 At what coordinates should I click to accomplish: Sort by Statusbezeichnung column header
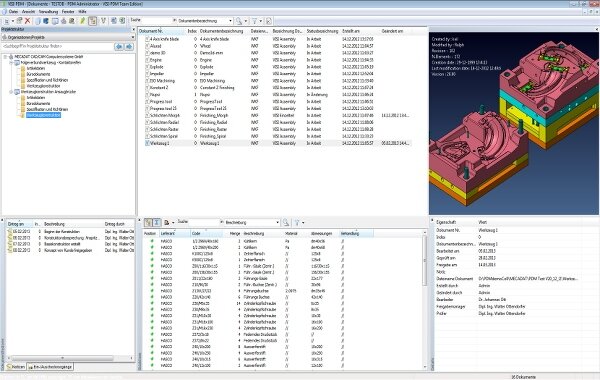(323, 31)
